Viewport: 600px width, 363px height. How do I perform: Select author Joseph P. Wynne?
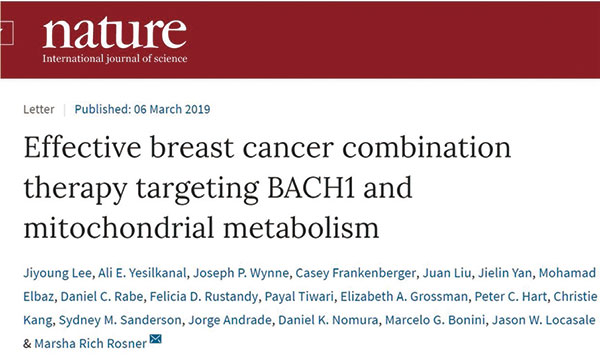tap(241, 273)
